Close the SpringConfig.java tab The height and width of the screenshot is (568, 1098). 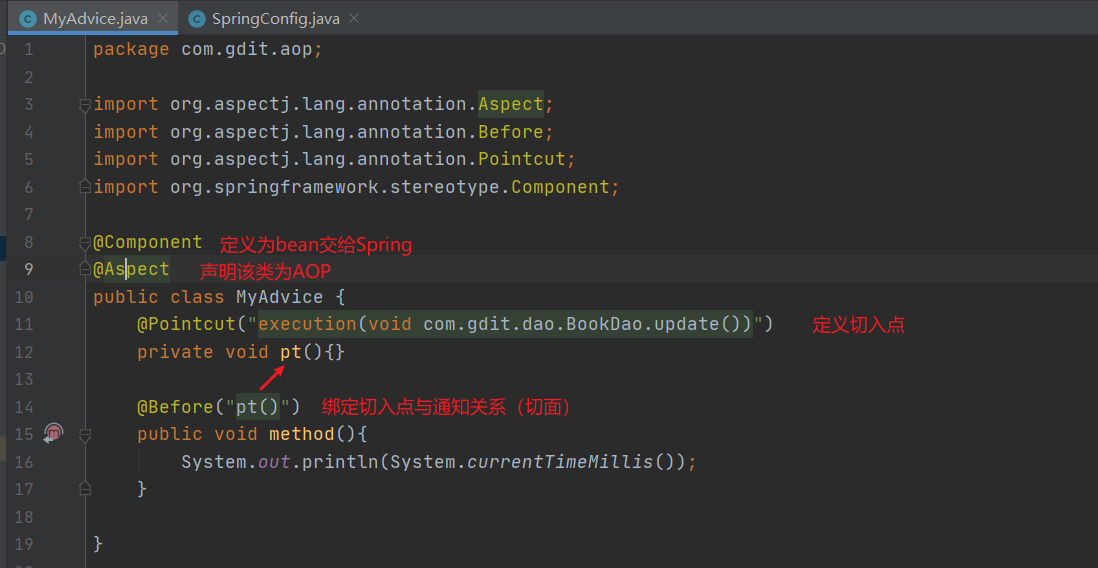click(354, 19)
